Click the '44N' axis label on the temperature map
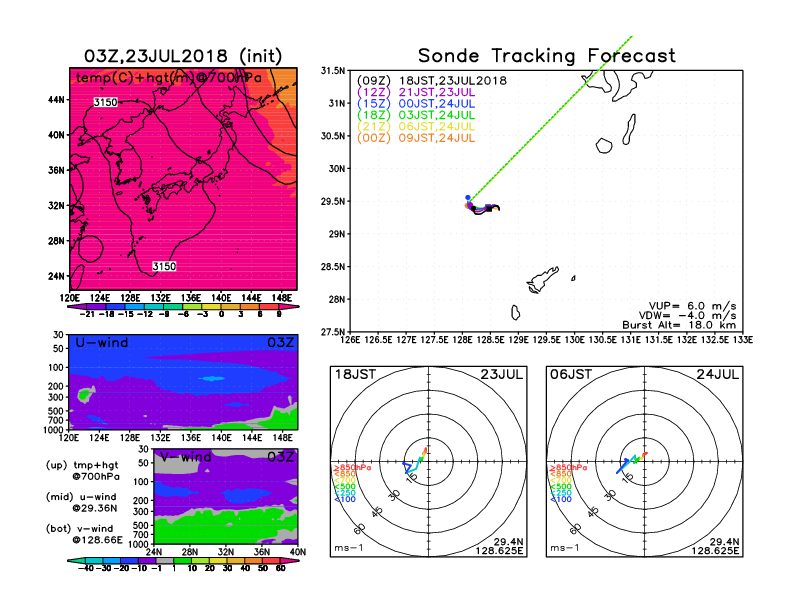 pos(56,99)
